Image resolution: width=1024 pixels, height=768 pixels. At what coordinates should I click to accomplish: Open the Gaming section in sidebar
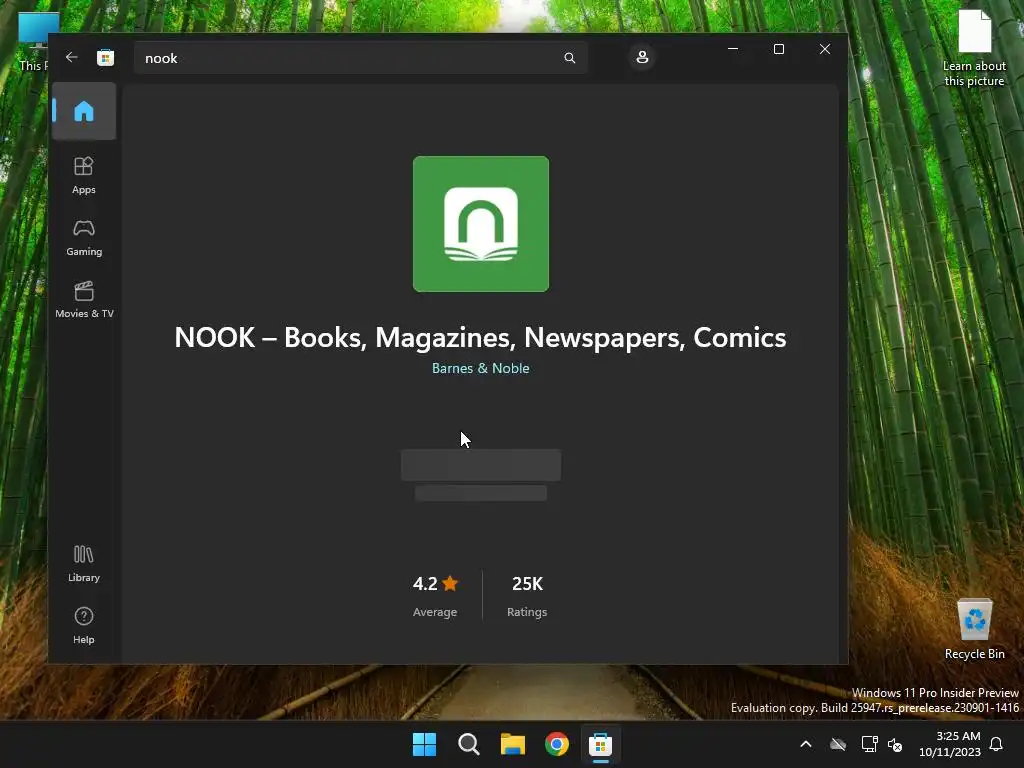point(84,238)
